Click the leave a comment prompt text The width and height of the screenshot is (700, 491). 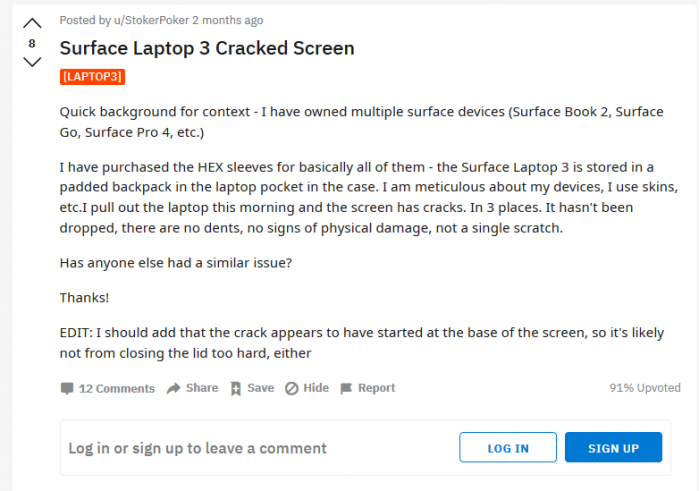[x=197, y=448]
